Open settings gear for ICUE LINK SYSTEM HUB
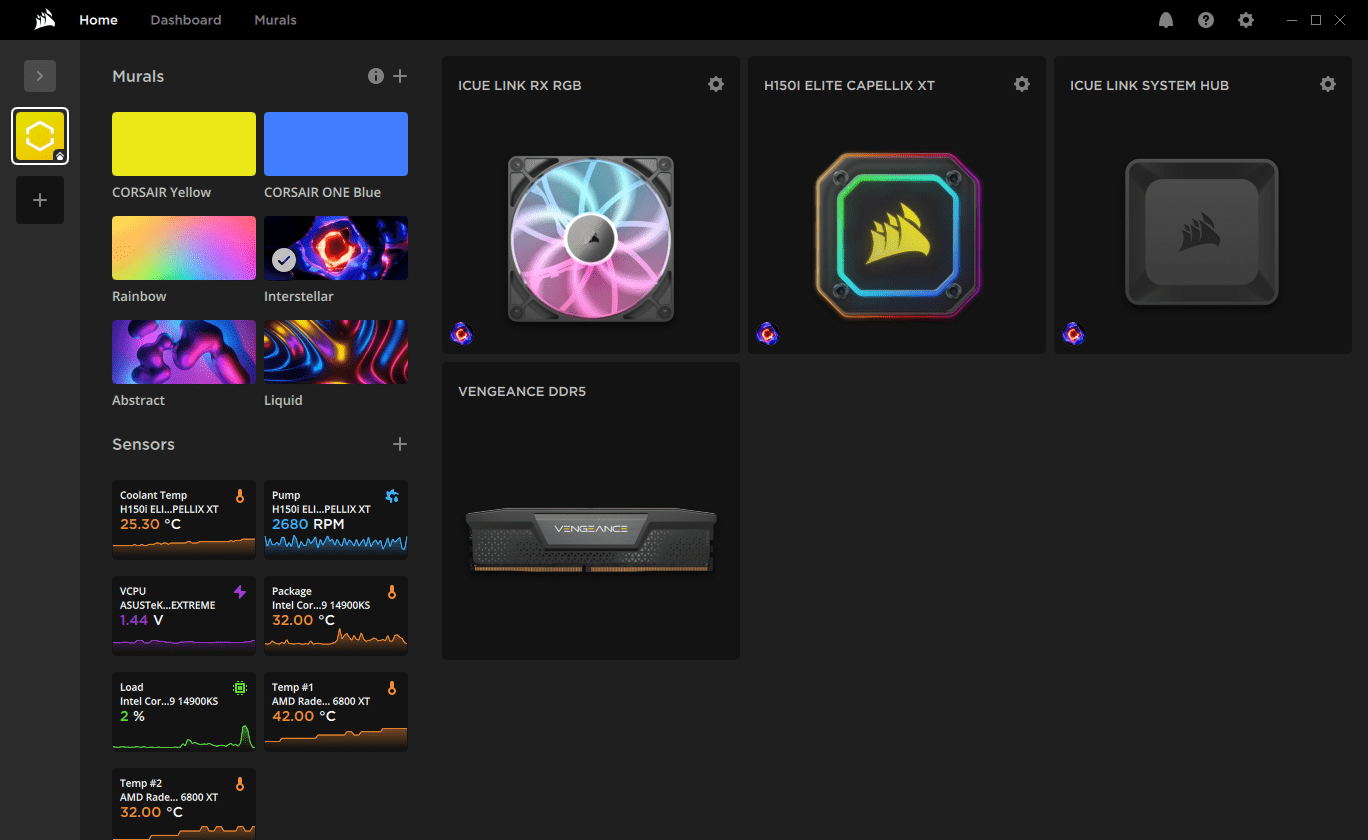 1328,85
